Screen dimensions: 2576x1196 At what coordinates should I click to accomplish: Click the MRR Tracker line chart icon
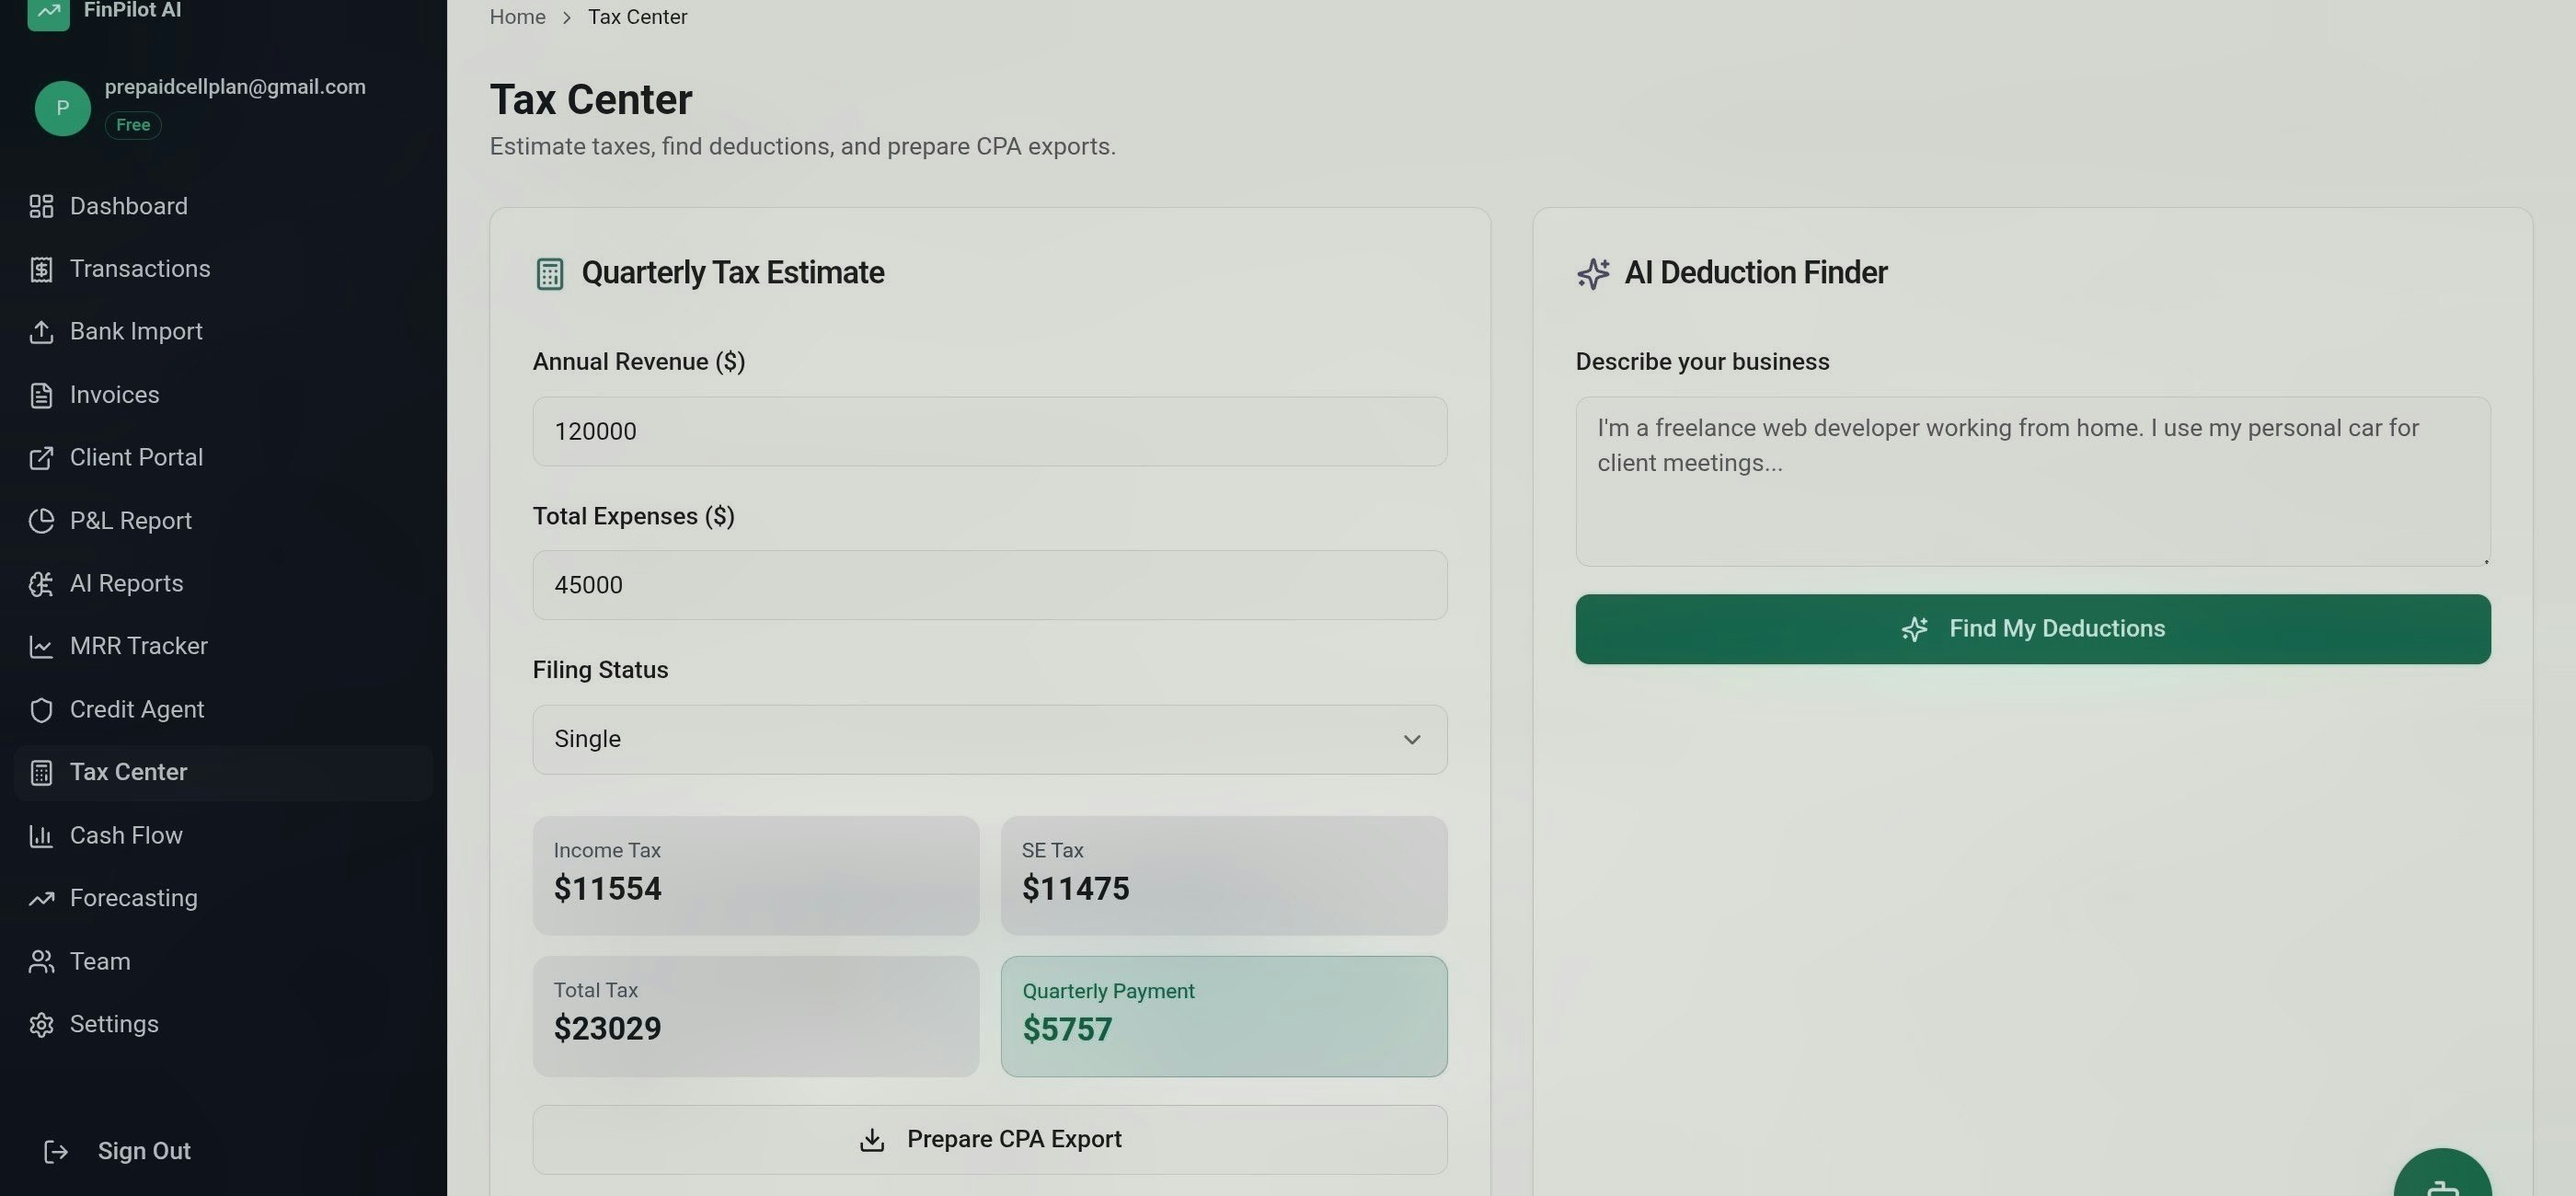41,647
